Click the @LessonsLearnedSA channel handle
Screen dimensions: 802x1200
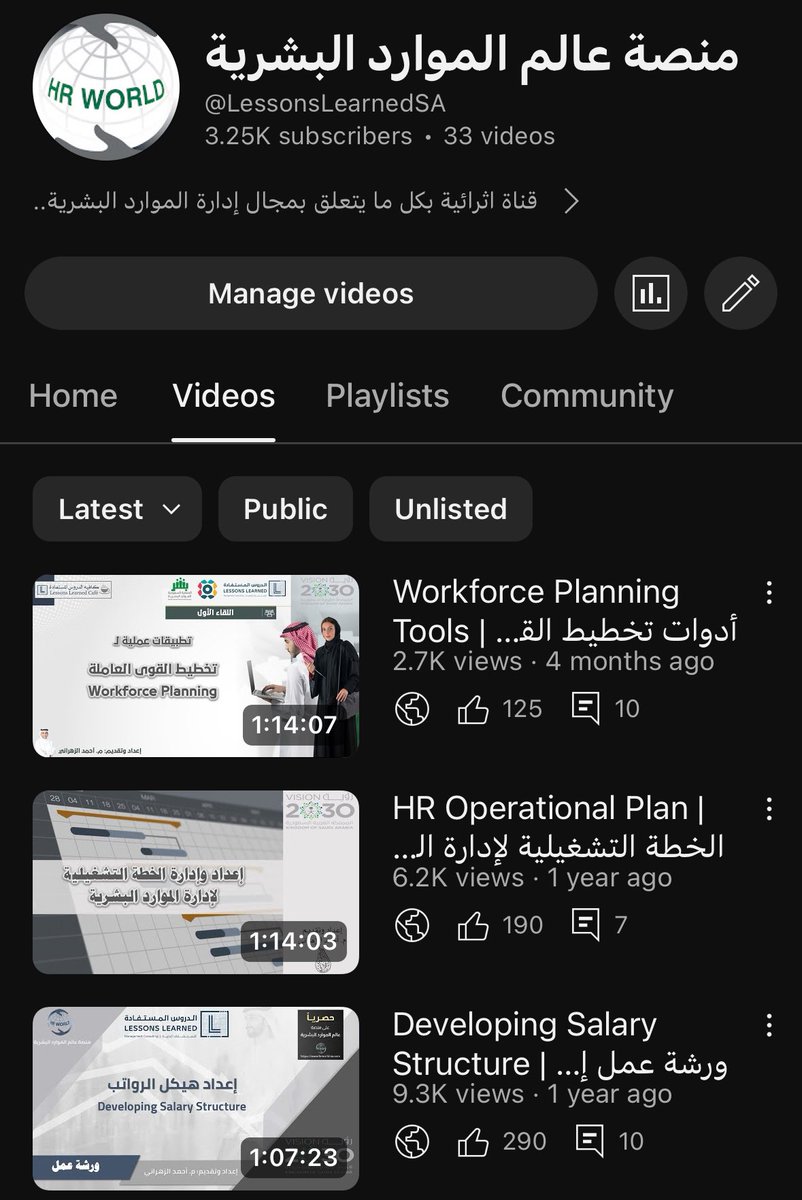click(325, 104)
